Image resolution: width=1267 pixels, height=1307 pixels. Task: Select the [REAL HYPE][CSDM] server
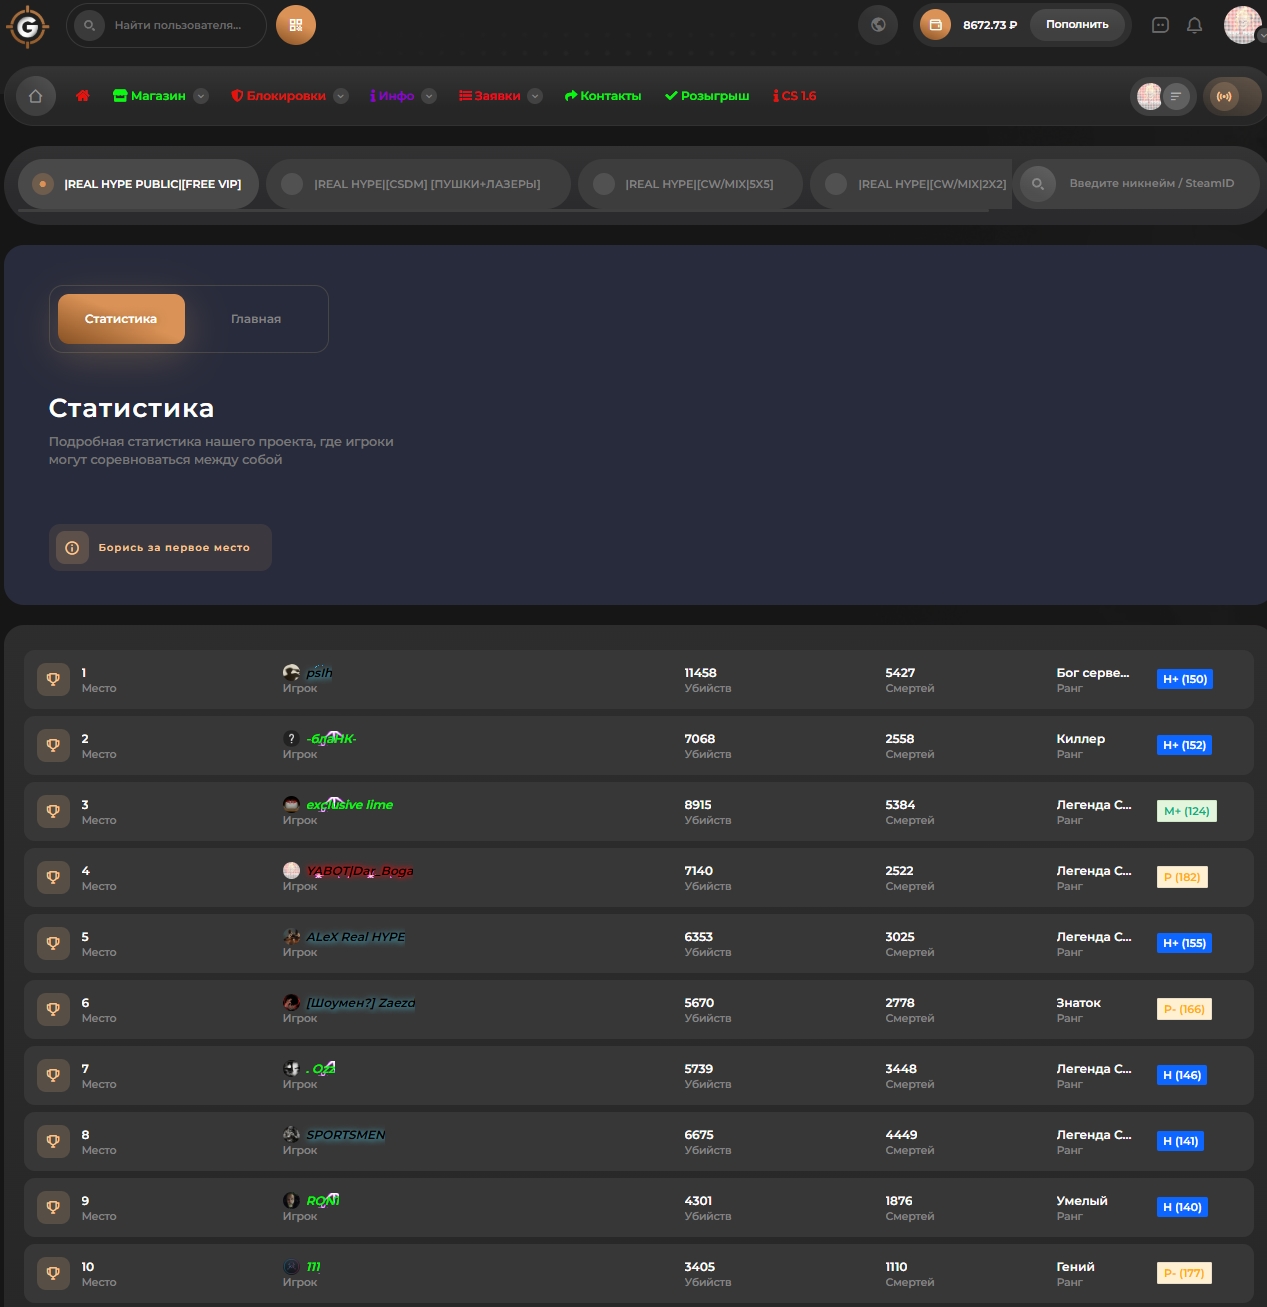419,184
